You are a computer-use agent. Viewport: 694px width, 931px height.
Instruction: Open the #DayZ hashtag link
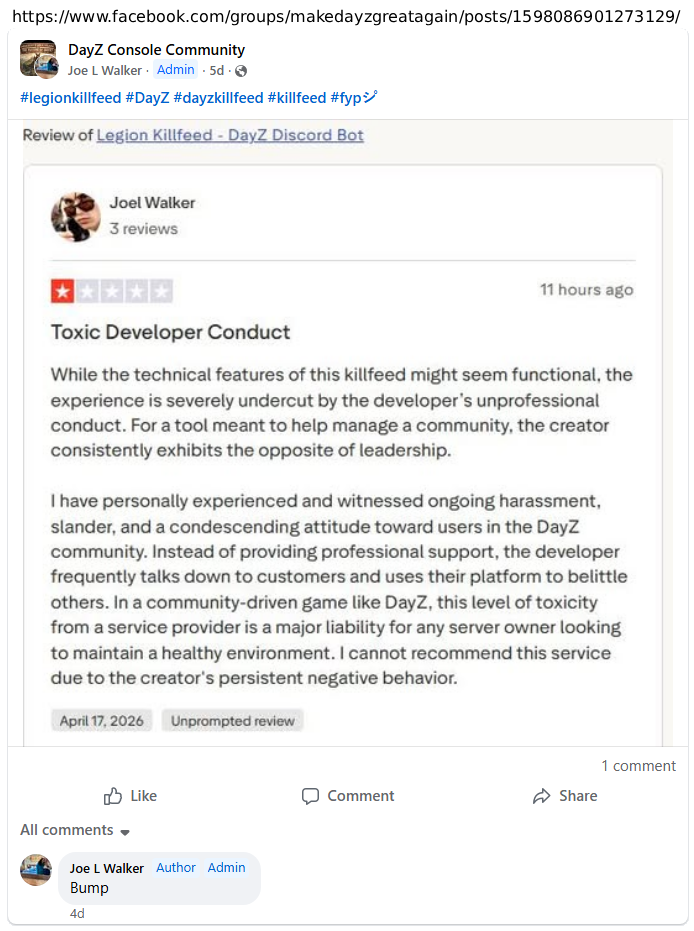(147, 98)
